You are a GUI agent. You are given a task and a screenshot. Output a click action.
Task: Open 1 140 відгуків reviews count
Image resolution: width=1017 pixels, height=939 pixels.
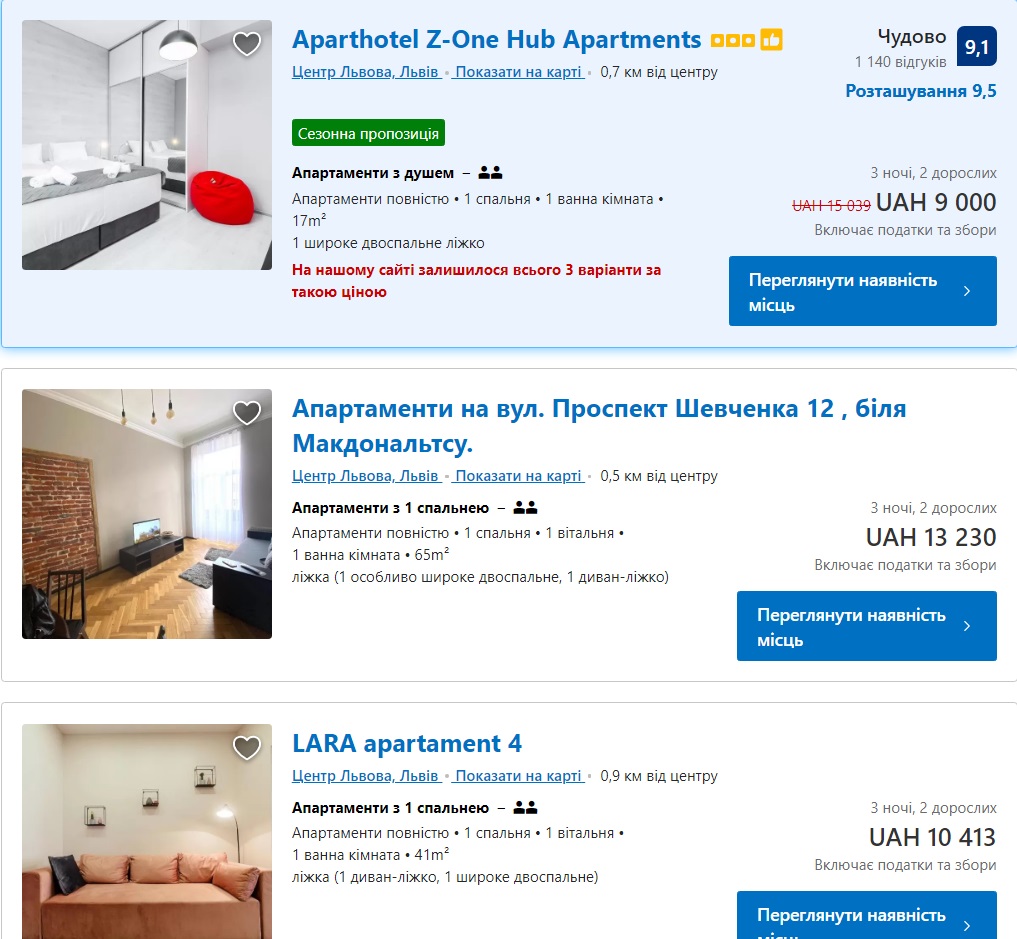pyautogui.click(x=900, y=62)
